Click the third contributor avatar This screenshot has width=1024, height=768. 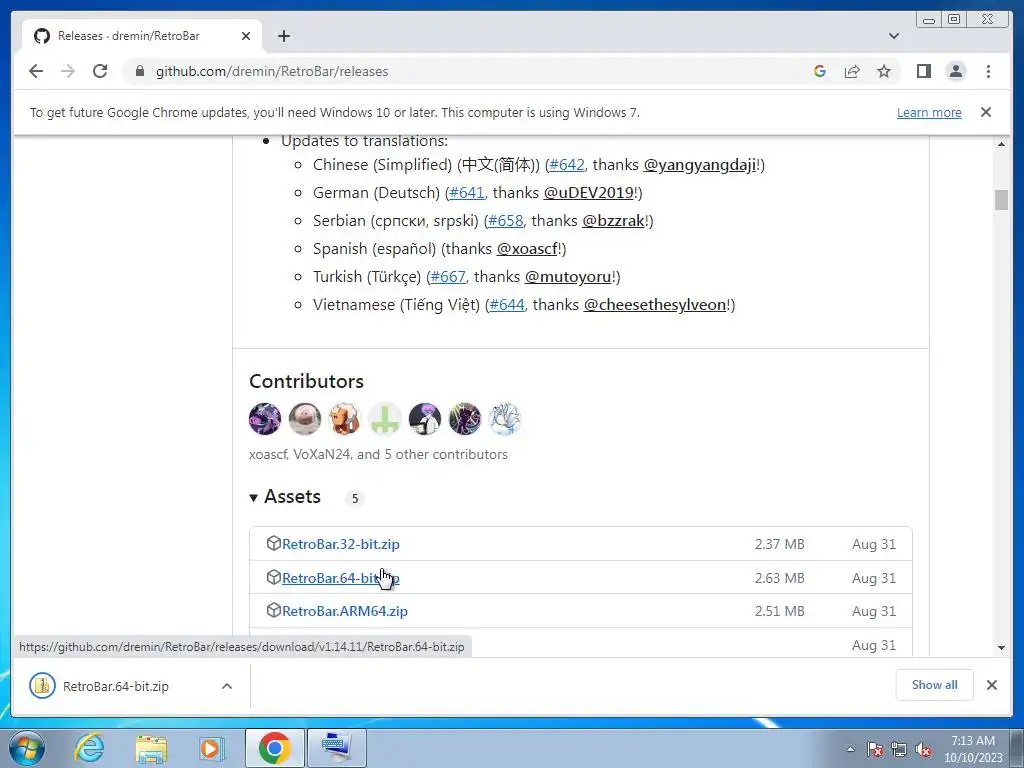345,419
